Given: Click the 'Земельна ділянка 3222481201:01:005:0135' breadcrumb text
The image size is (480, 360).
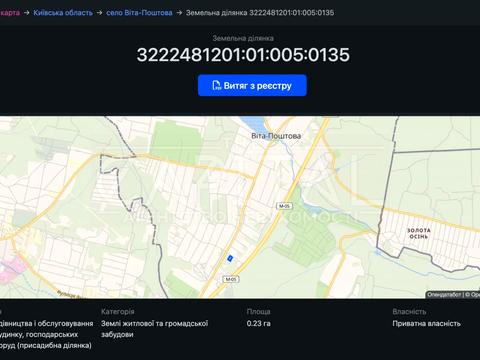Looking at the screenshot, I should 260,13.
